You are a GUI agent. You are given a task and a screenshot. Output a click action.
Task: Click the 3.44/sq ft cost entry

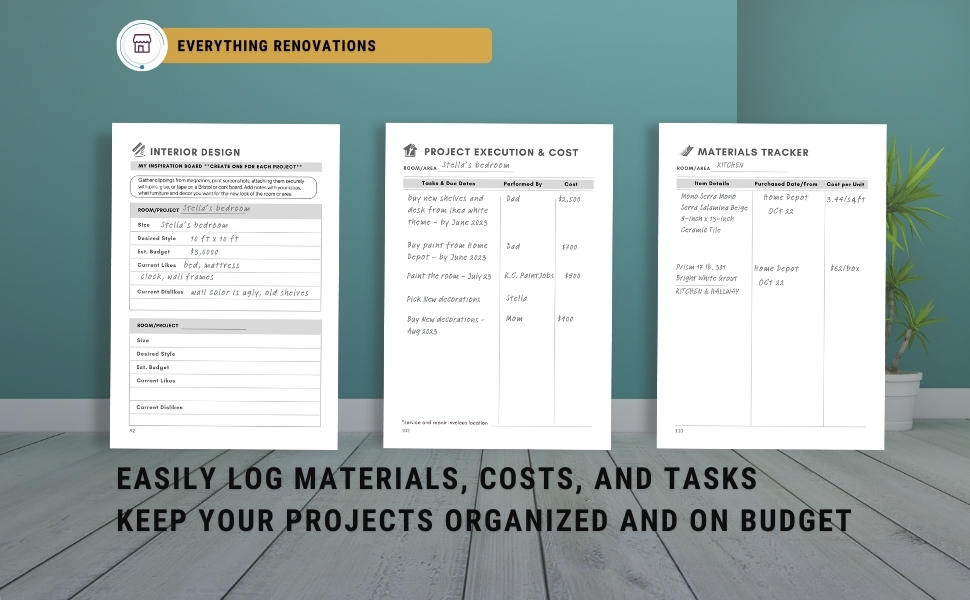(846, 200)
